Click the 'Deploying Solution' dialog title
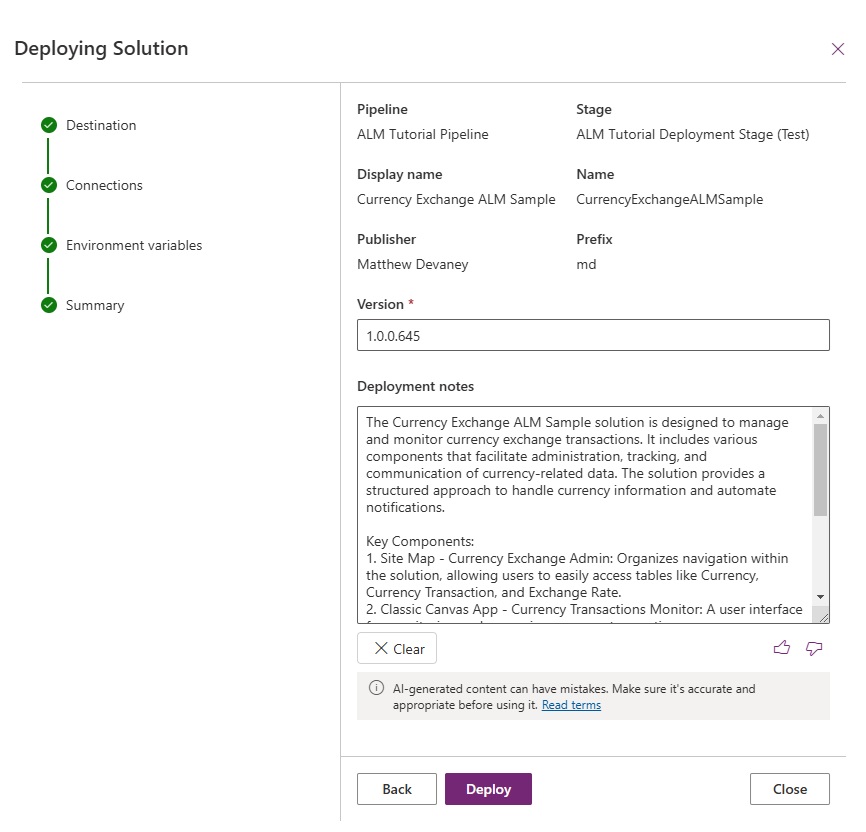 (x=101, y=49)
